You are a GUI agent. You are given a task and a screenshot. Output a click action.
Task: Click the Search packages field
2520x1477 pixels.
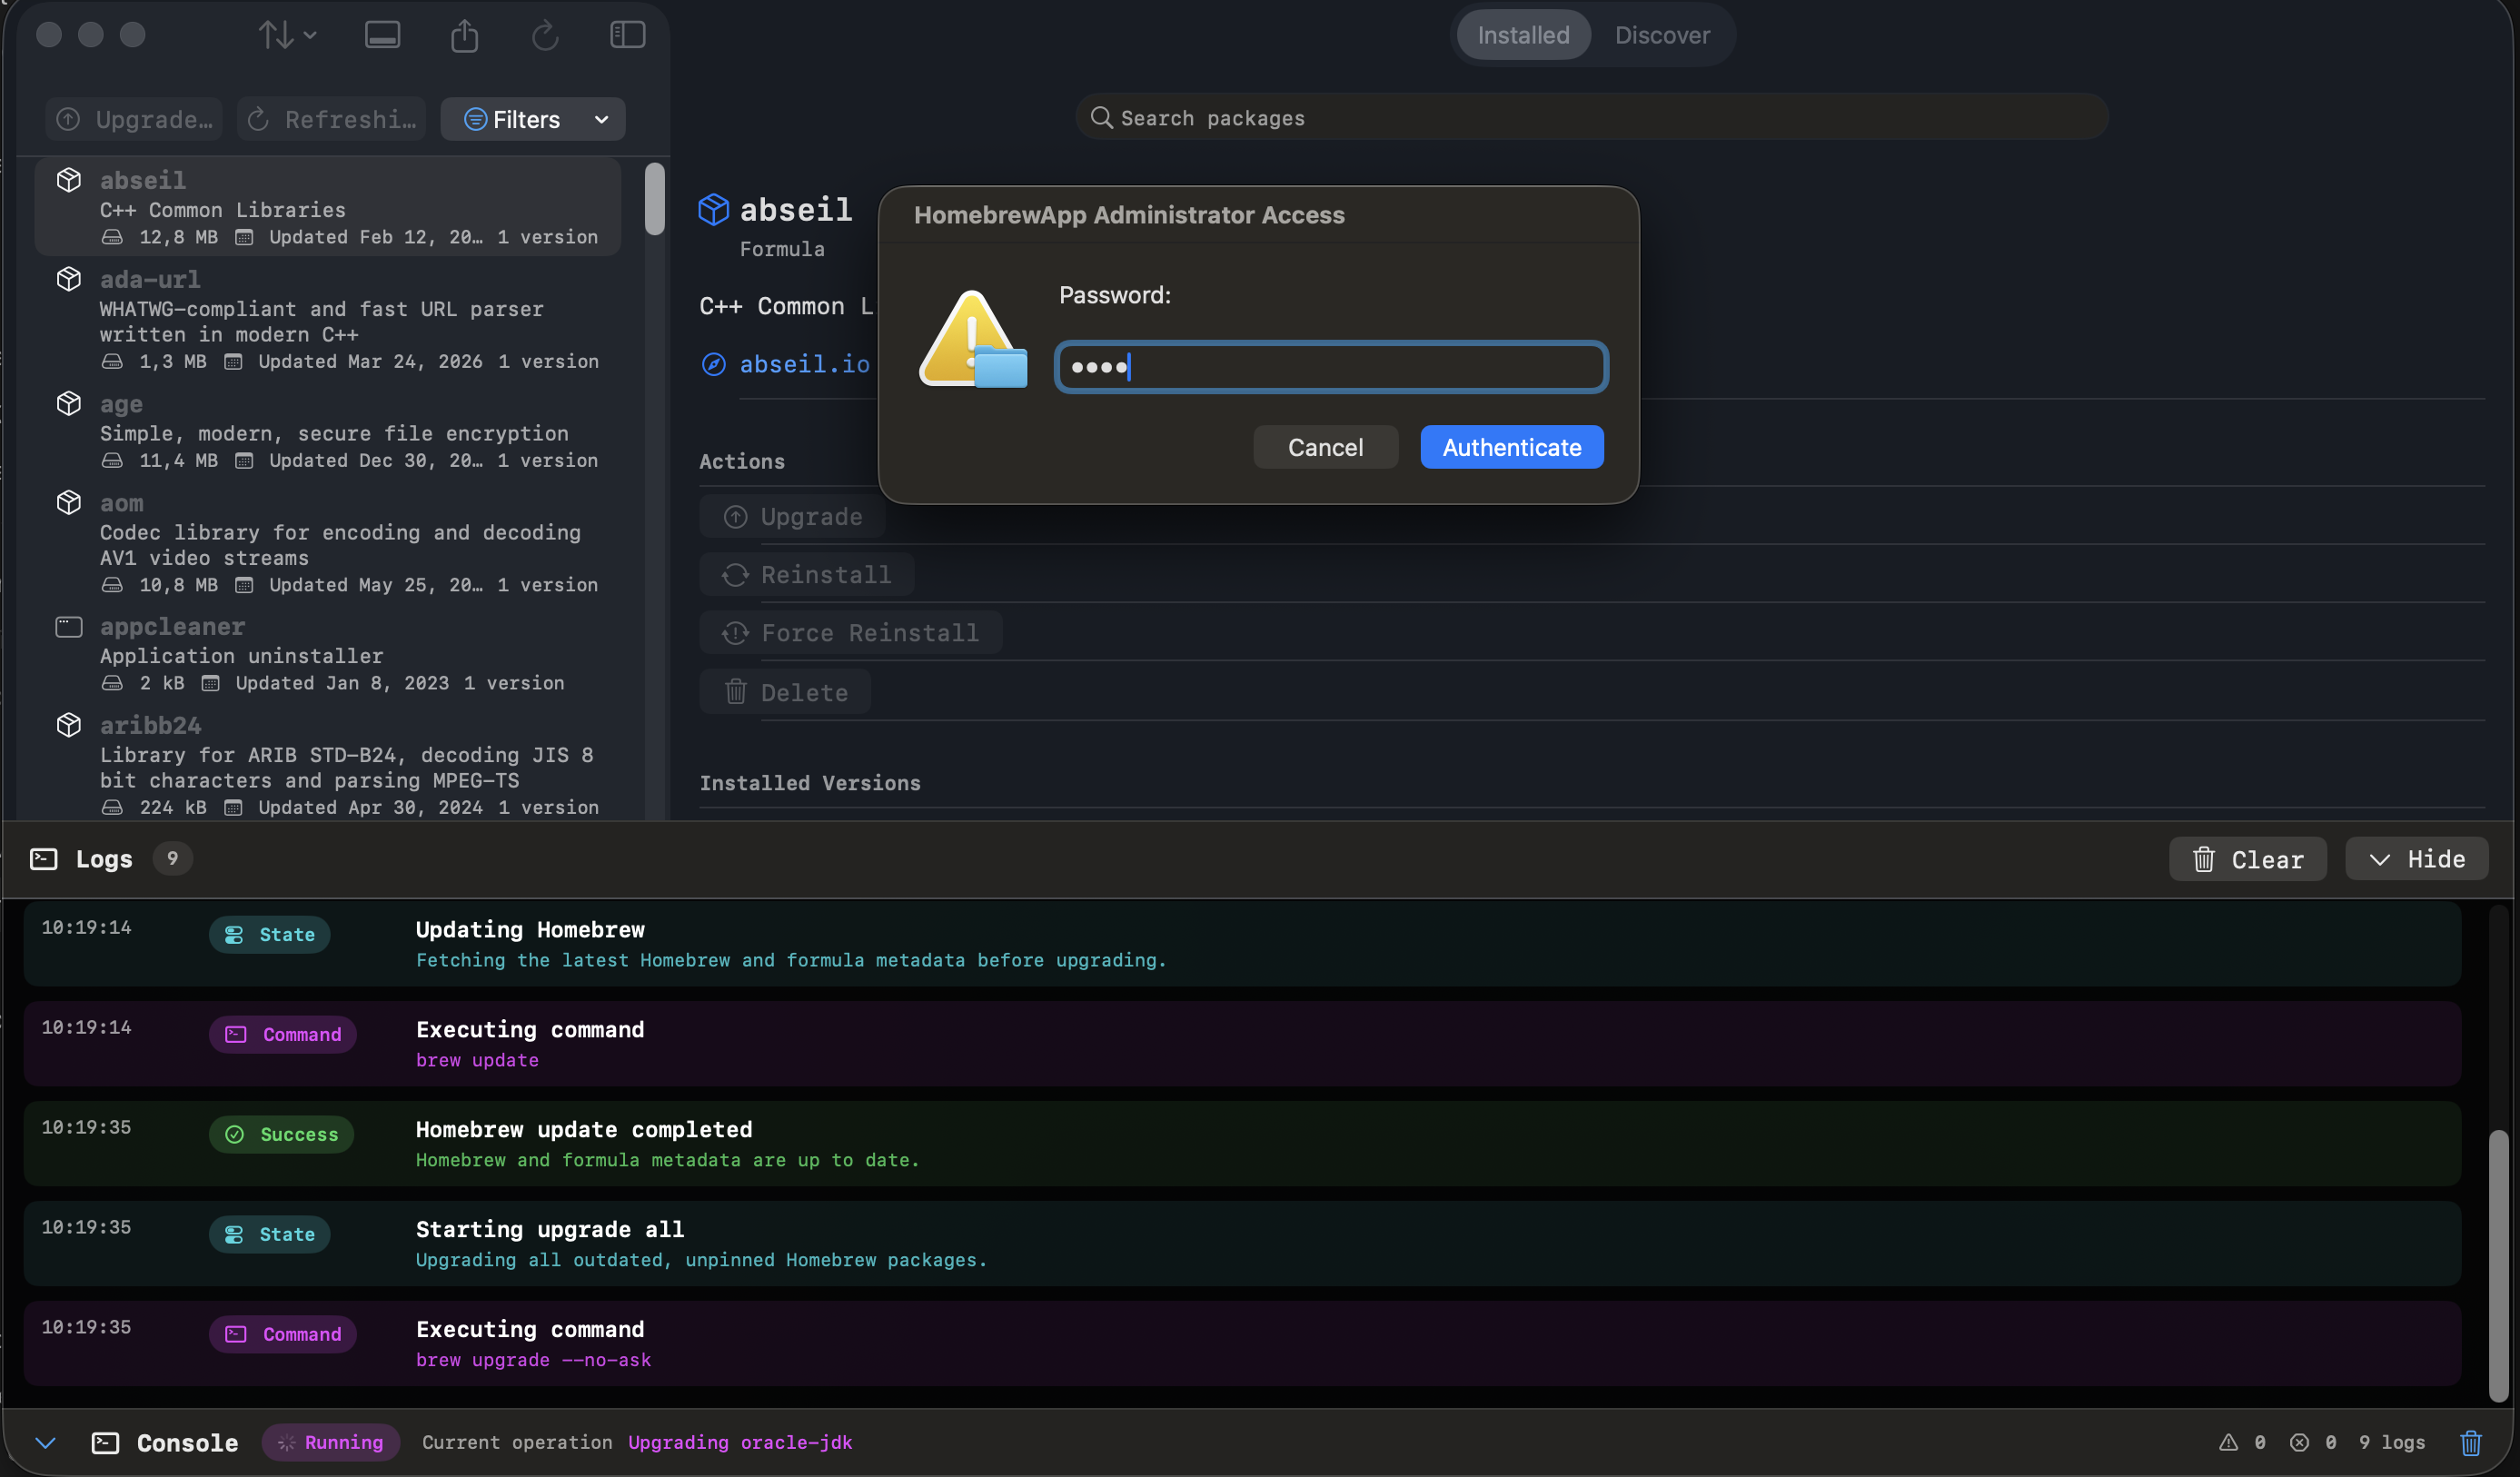coord(1592,118)
